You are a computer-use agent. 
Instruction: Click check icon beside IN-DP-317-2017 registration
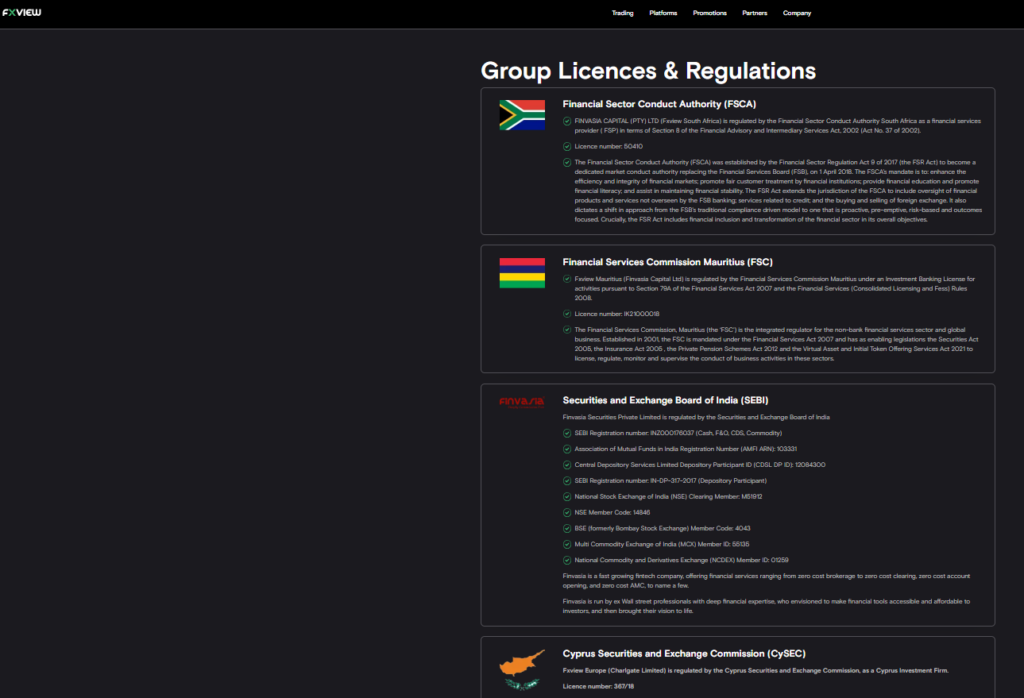click(x=567, y=481)
